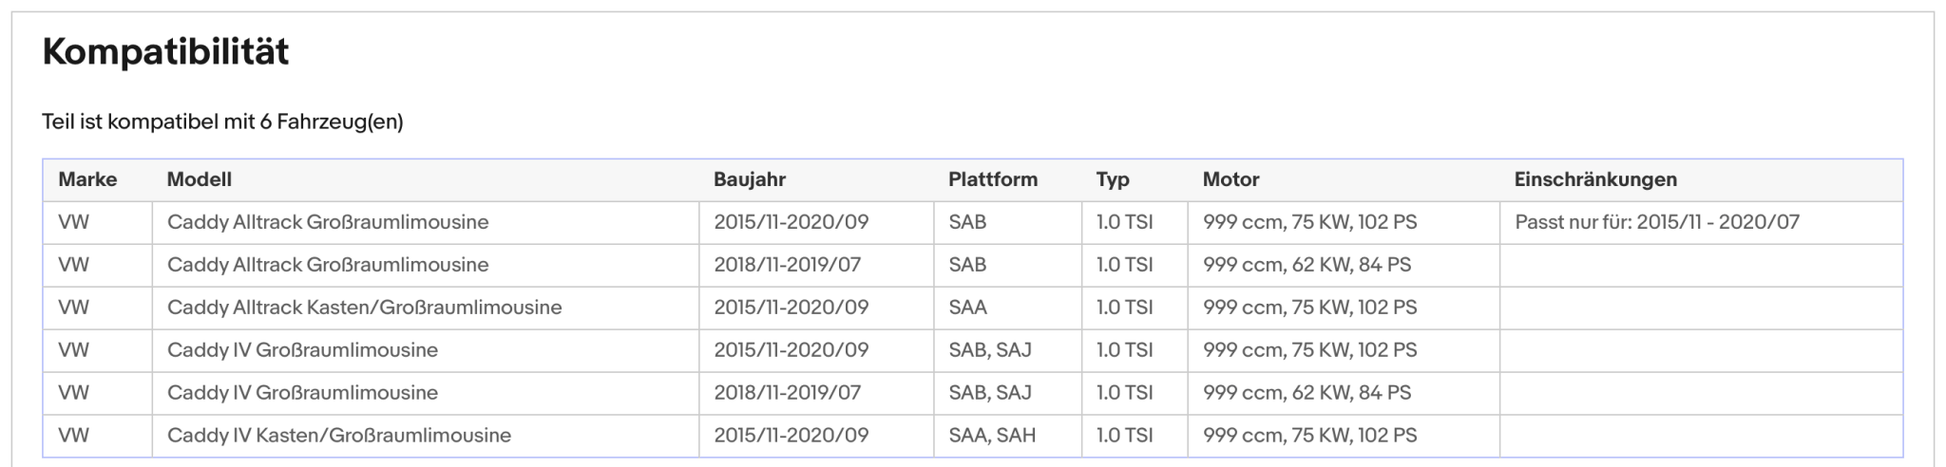This screenshot has width=1946, height=467.
Task: Select 2018/11-2019/07 in Caddy IV Großraumlimousine row
Action: click(x=787, y=393)
